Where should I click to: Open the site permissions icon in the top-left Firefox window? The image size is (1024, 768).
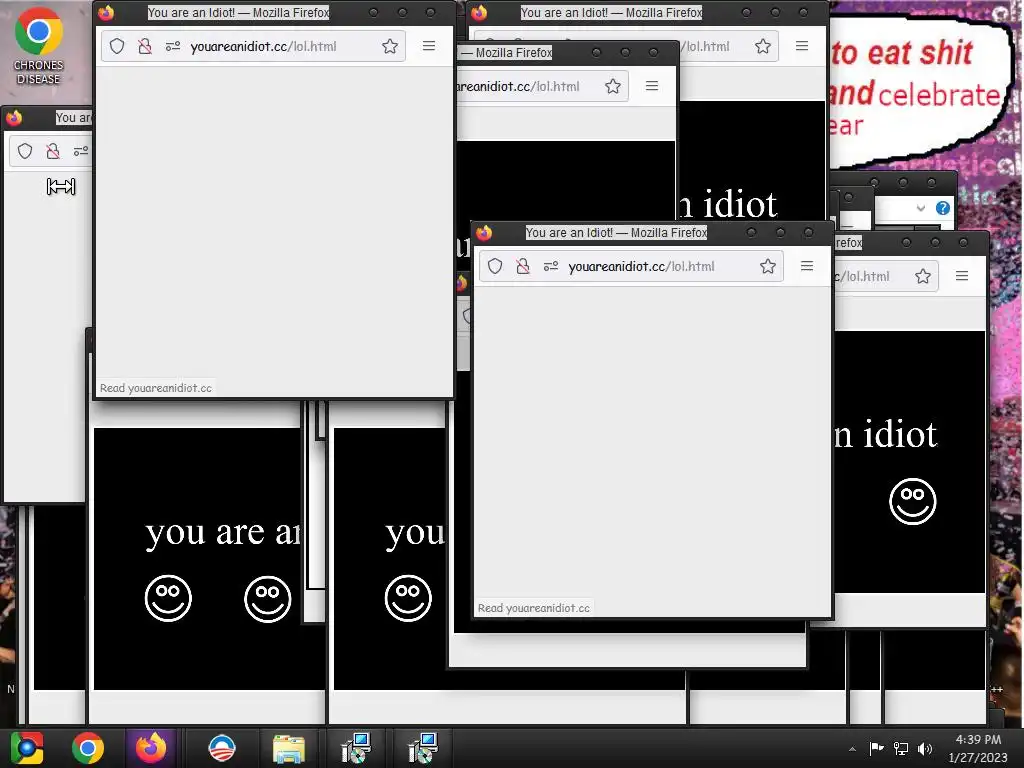point(172,46)
